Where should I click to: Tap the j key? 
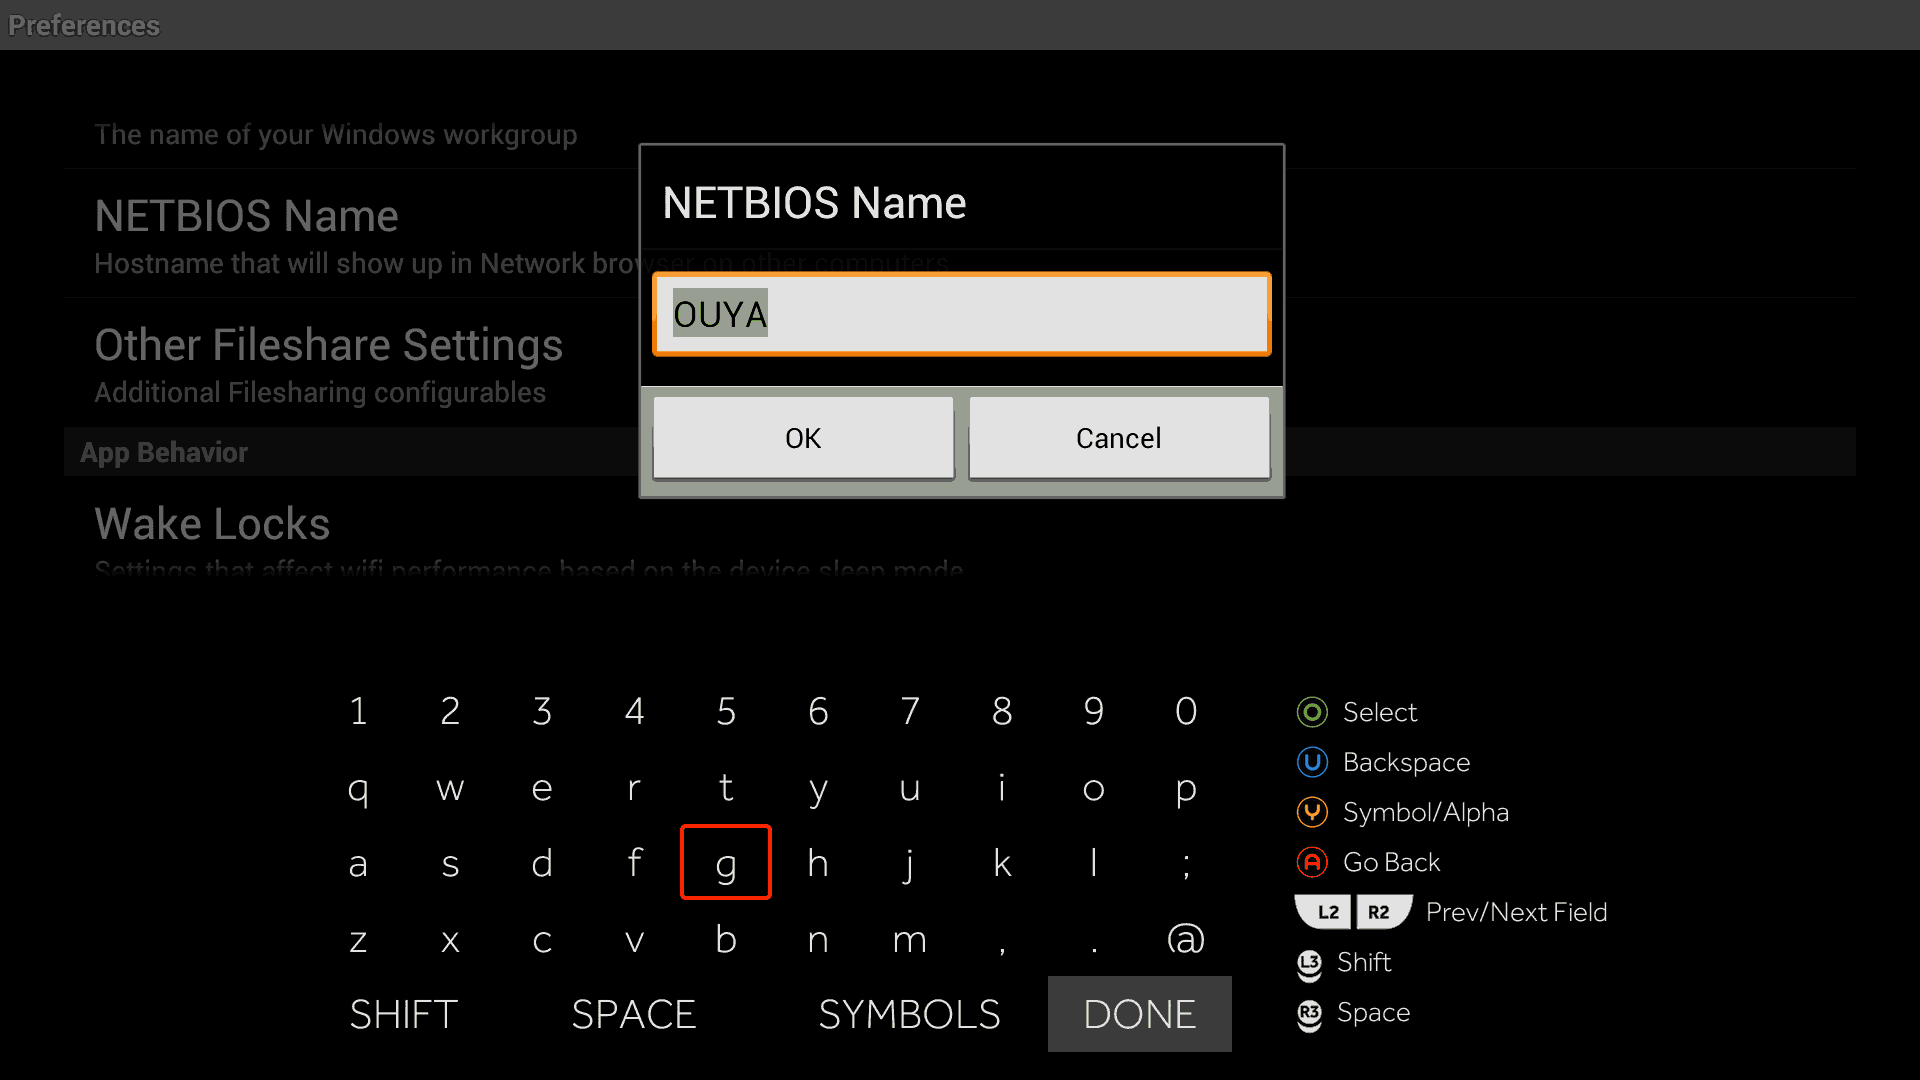(910, 863)
